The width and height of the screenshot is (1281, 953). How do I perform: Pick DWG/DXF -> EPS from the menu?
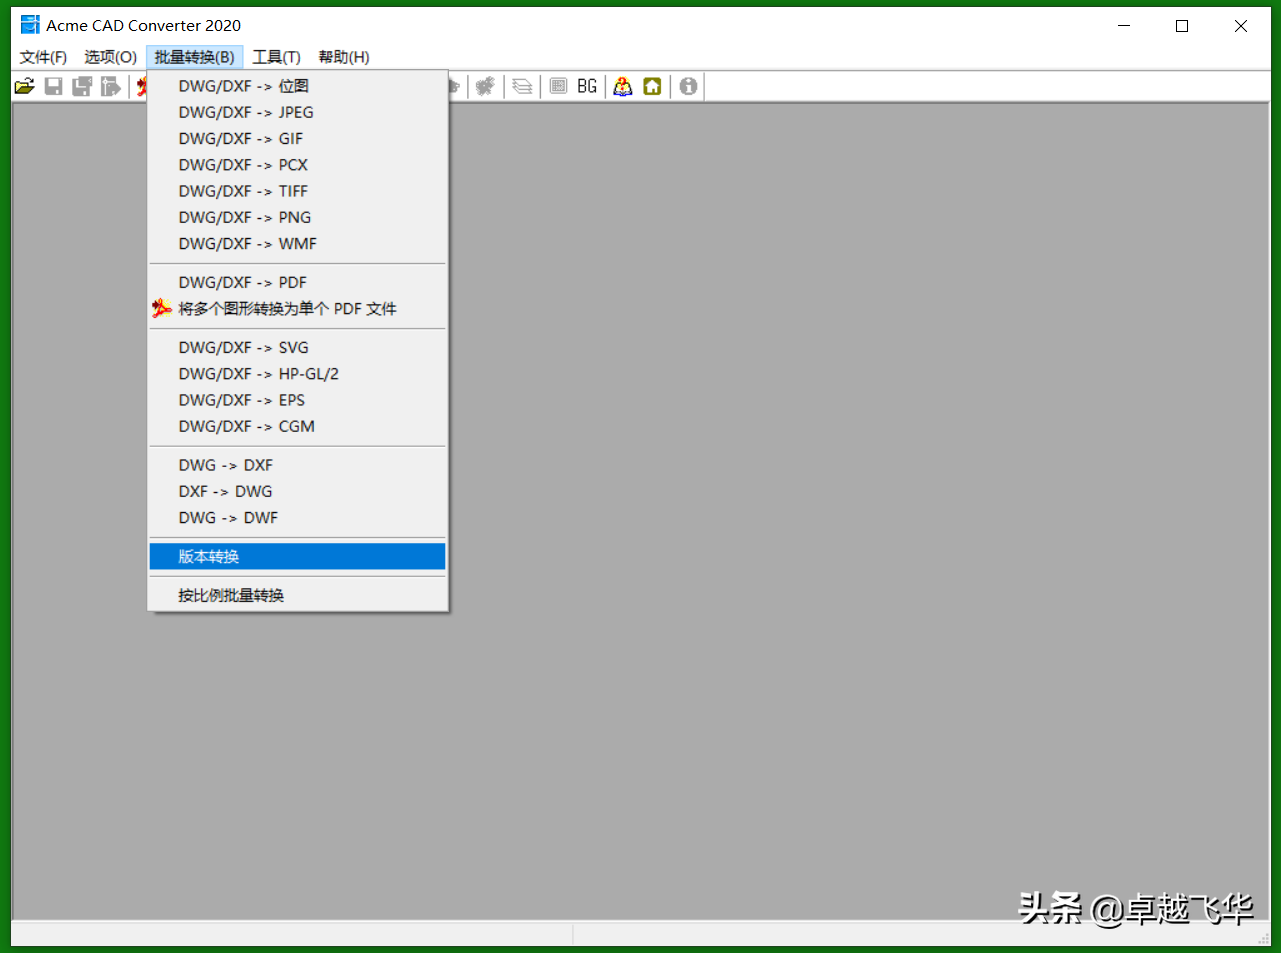pyautogui.click(x=297, y=400)
